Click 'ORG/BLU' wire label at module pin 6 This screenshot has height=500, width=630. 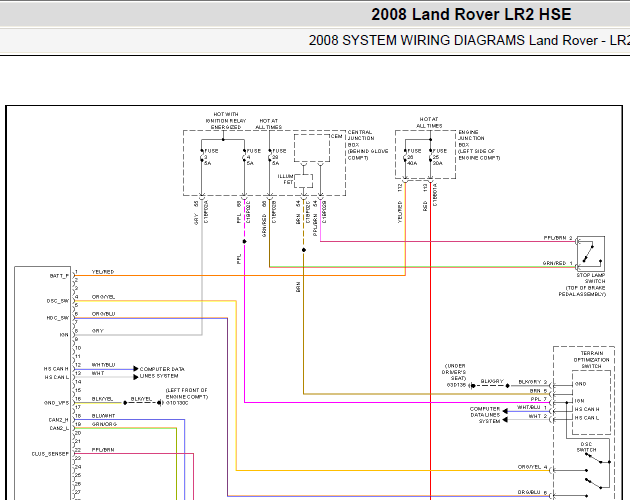[x=103, y=314]
